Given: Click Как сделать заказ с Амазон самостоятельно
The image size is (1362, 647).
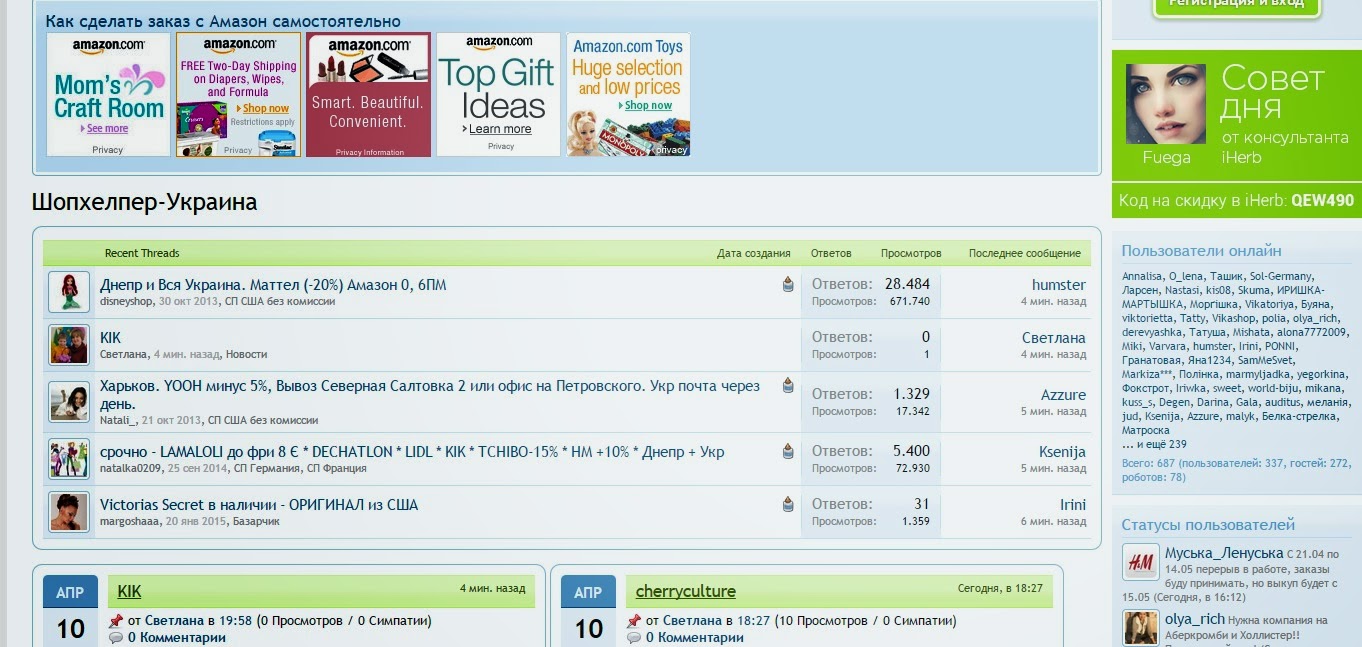Looking at the screenshot, I should 223,21.
